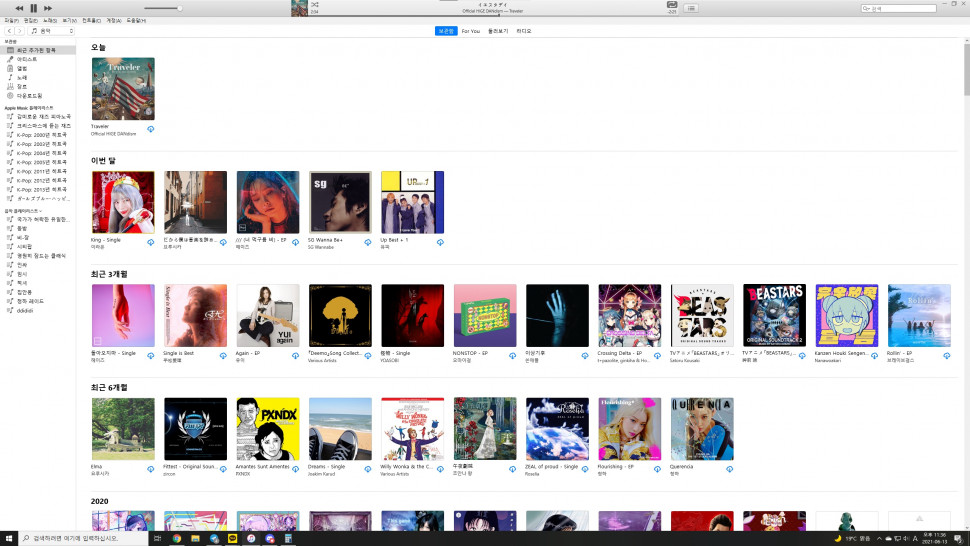The width and height of the screenshot is (970, 546).
Task: Pause the current song
Action: click(33, 8)
